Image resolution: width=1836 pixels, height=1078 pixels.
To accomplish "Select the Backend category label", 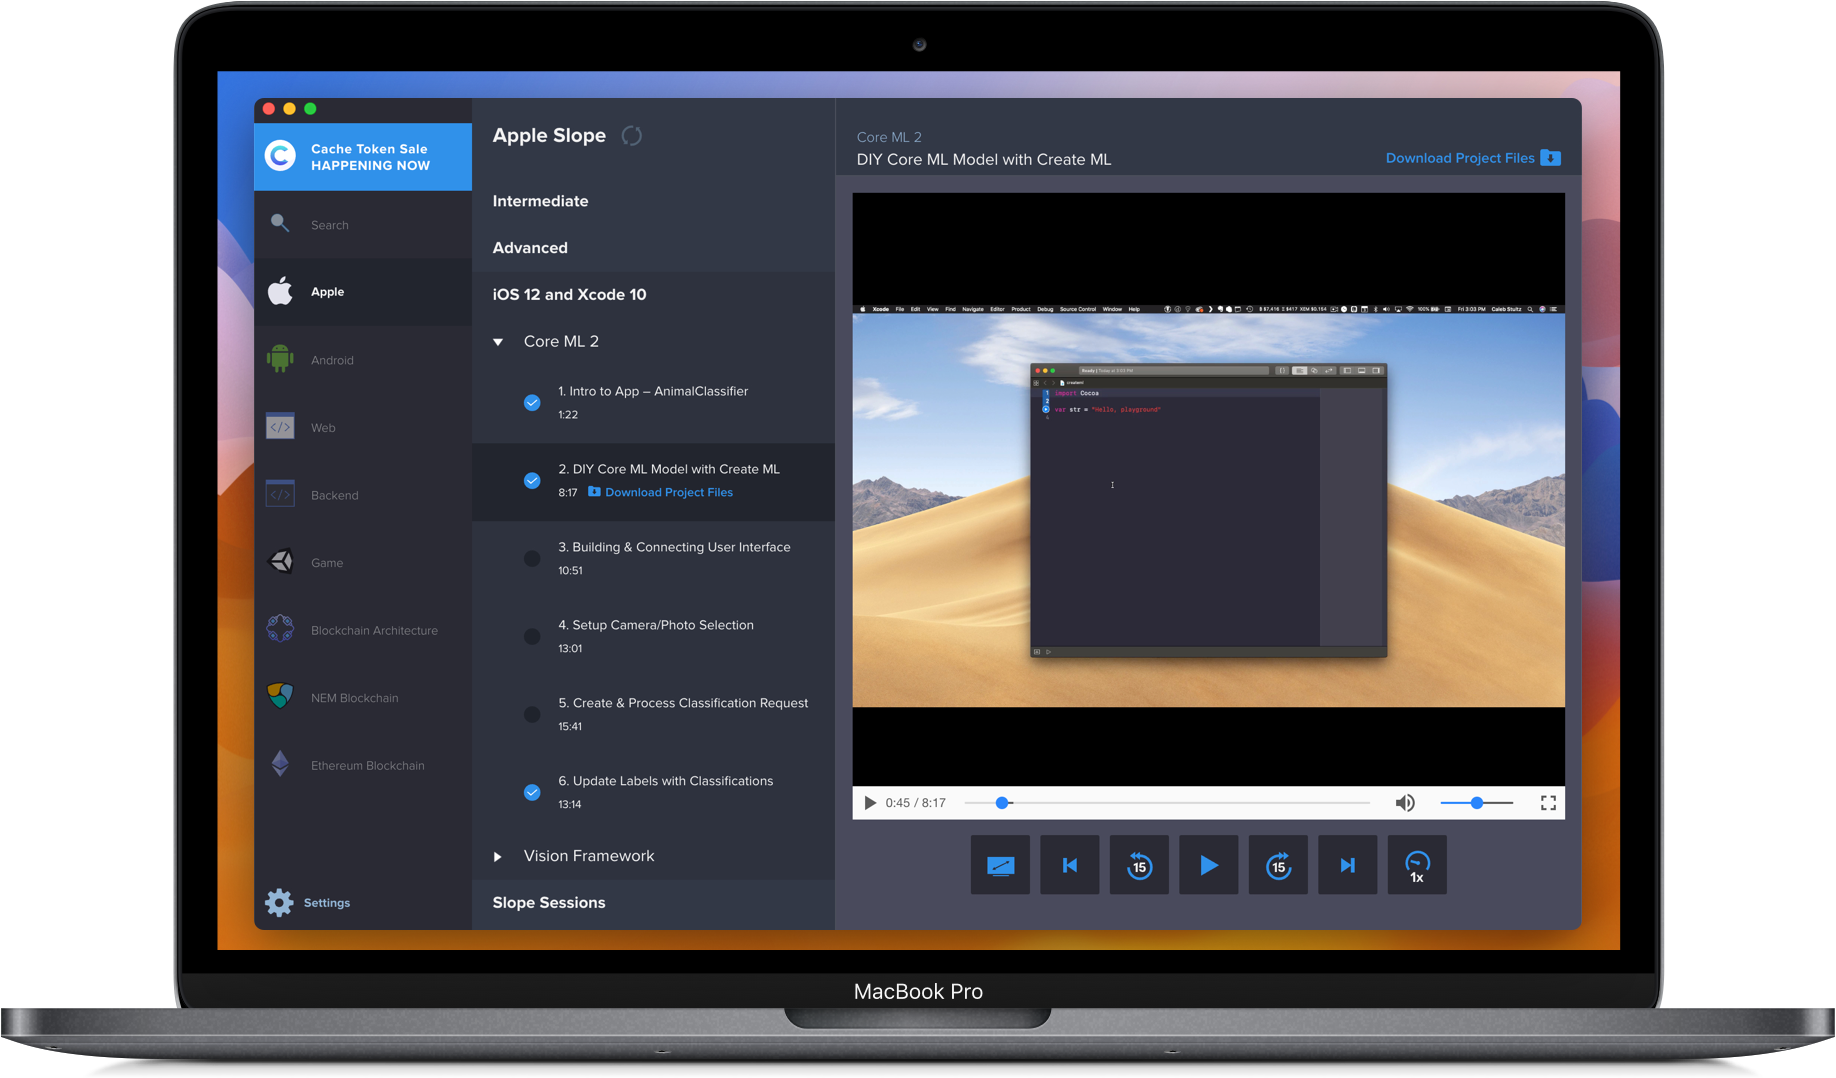I will [334, 495].
